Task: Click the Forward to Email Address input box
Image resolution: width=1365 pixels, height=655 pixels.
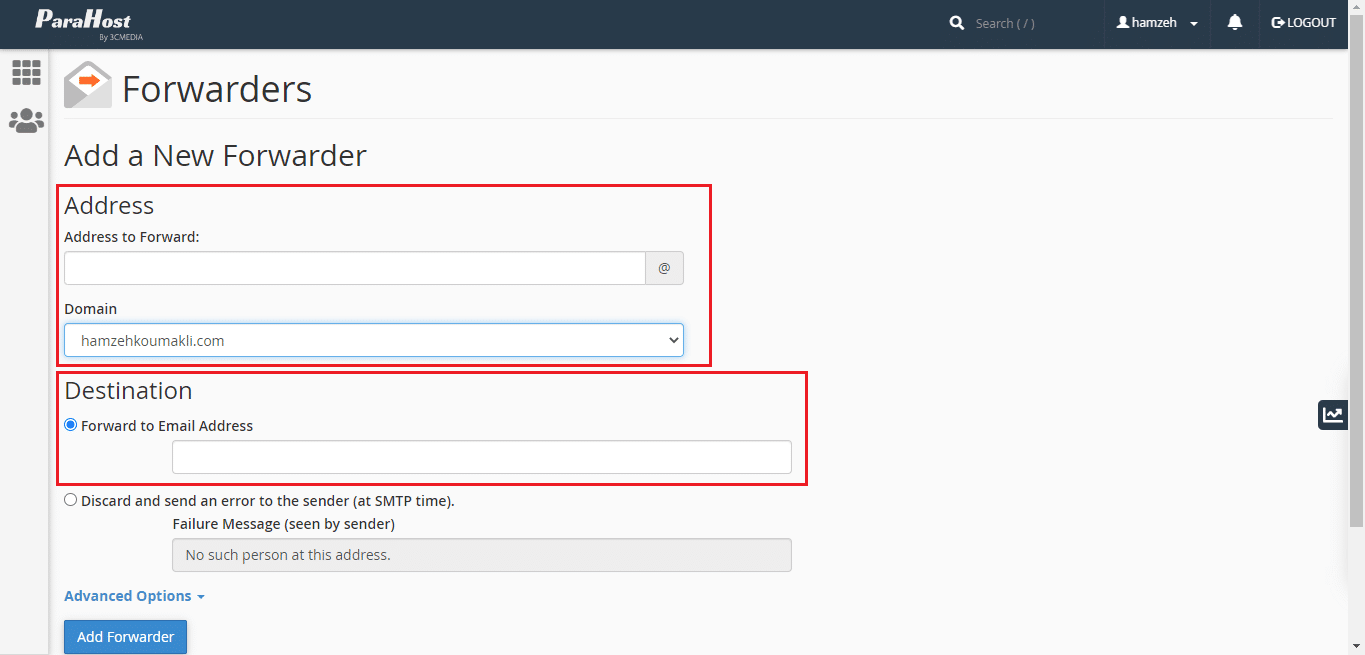Action: coord(481,457)
